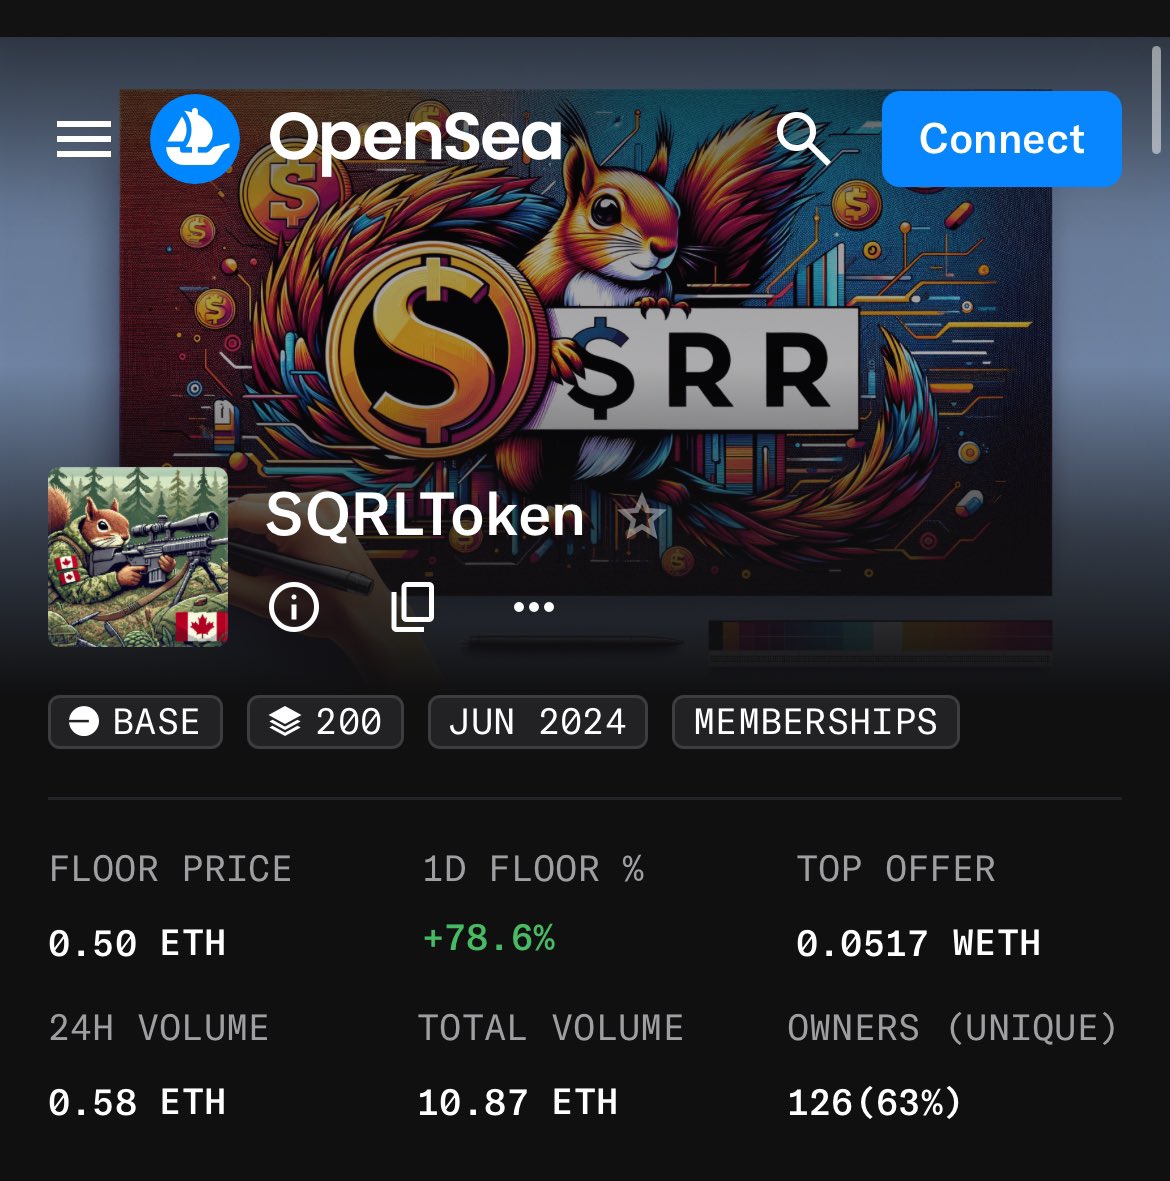Viewport: 1170px width, 1181px height.
Task: Click the 24H VOLUME label
Action: coord(159,1028)
